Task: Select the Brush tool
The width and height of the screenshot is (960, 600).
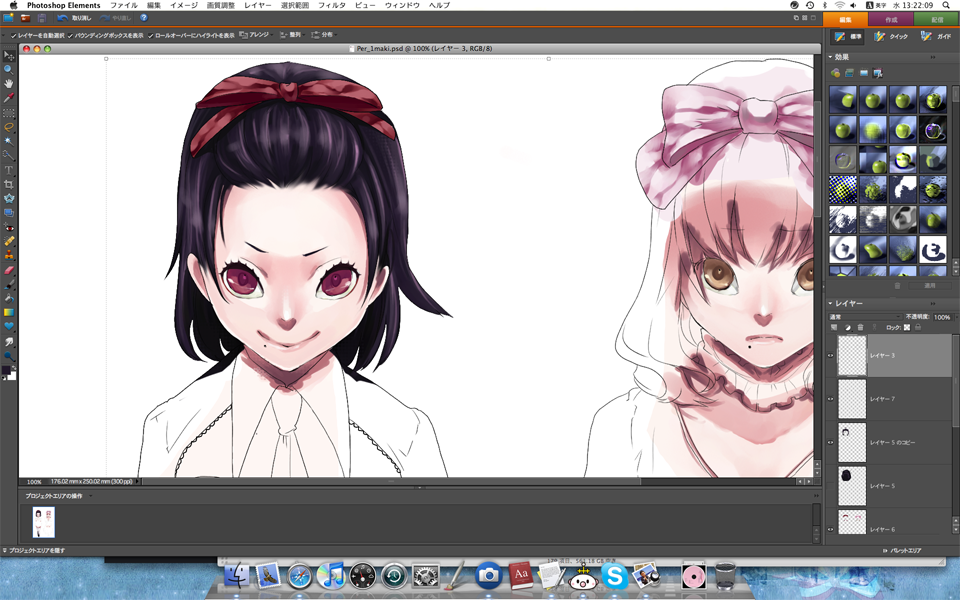Action: (x=9, y=284)
